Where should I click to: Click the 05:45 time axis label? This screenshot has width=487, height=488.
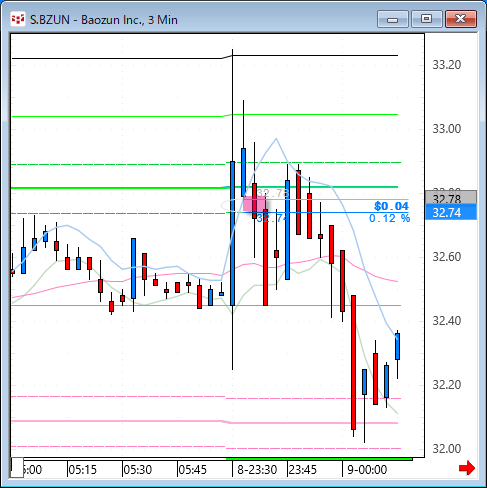(193, 470)
